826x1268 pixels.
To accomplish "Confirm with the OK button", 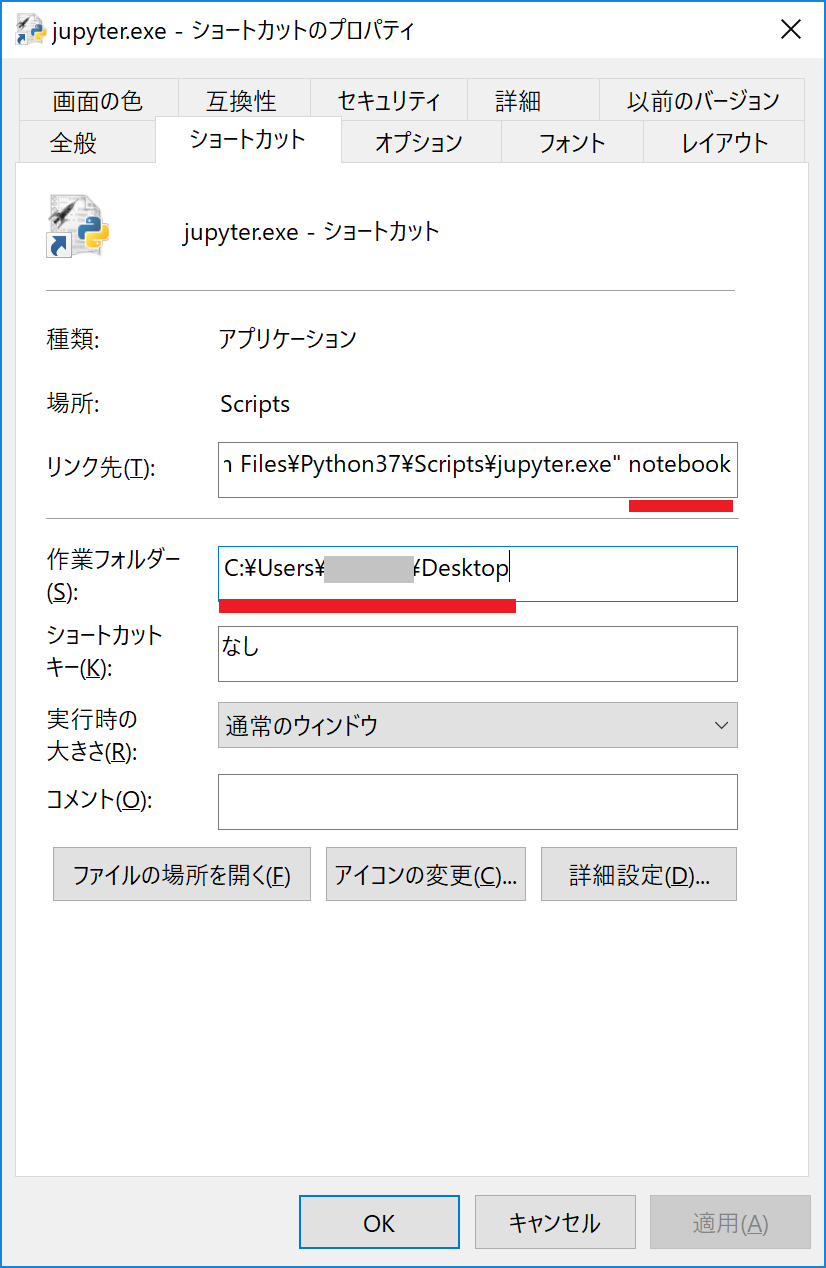I will 379,1222.
